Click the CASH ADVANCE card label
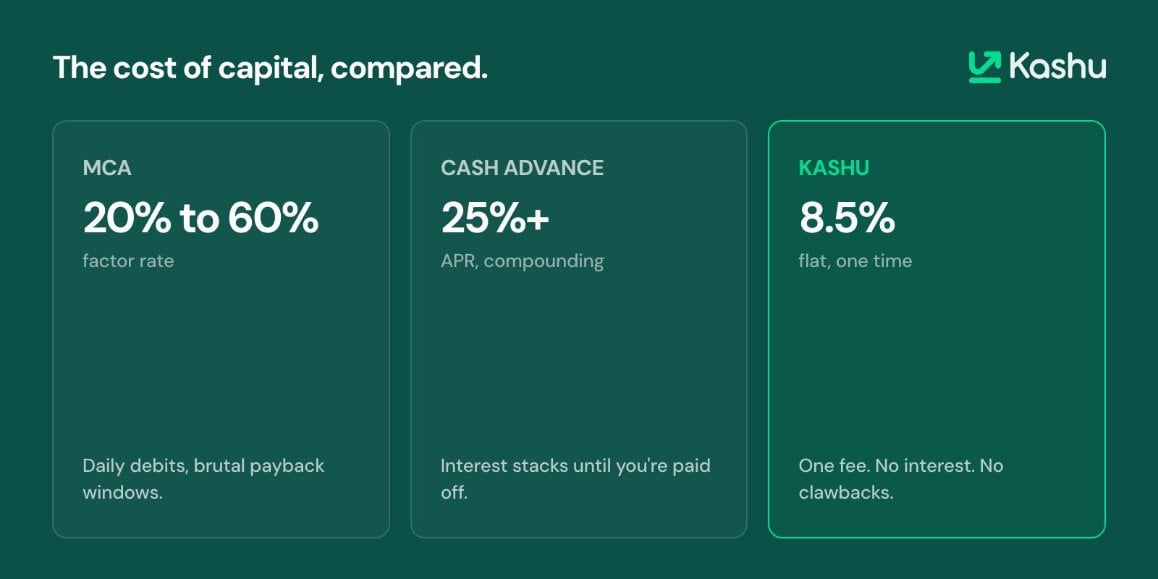Viewport: 1158px width, 579px height. pos(522,168)
